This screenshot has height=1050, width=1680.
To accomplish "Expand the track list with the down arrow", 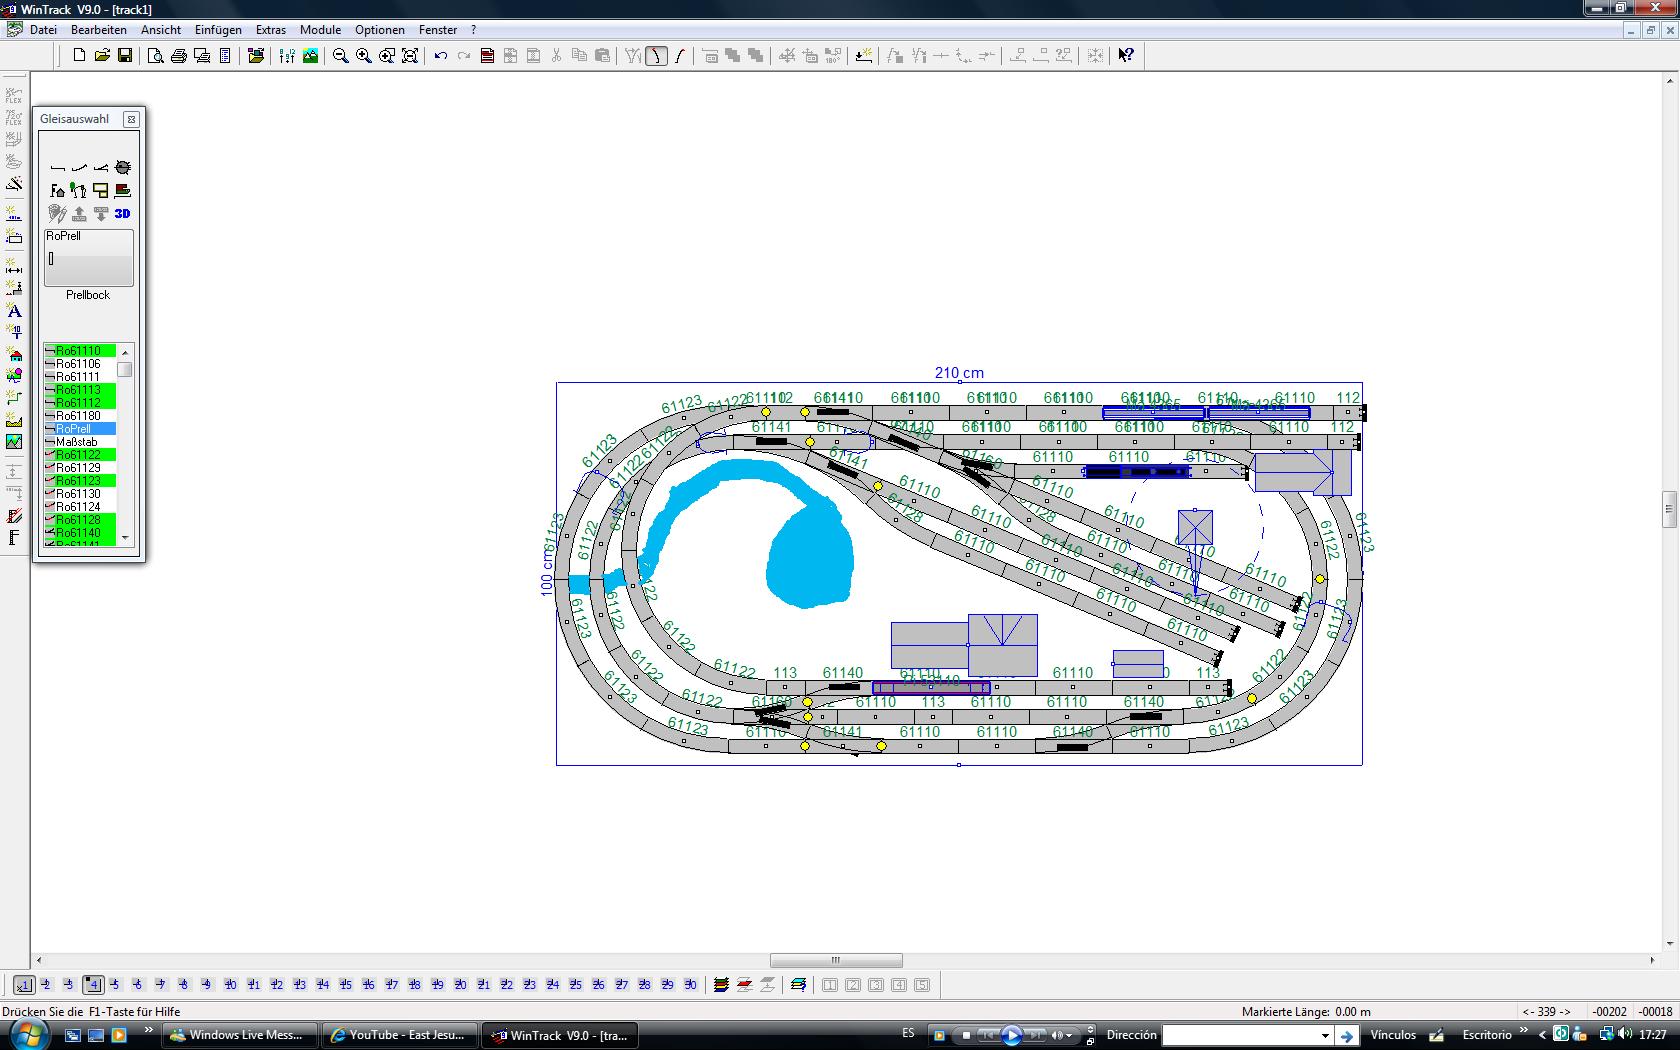I will coord(125,538).
